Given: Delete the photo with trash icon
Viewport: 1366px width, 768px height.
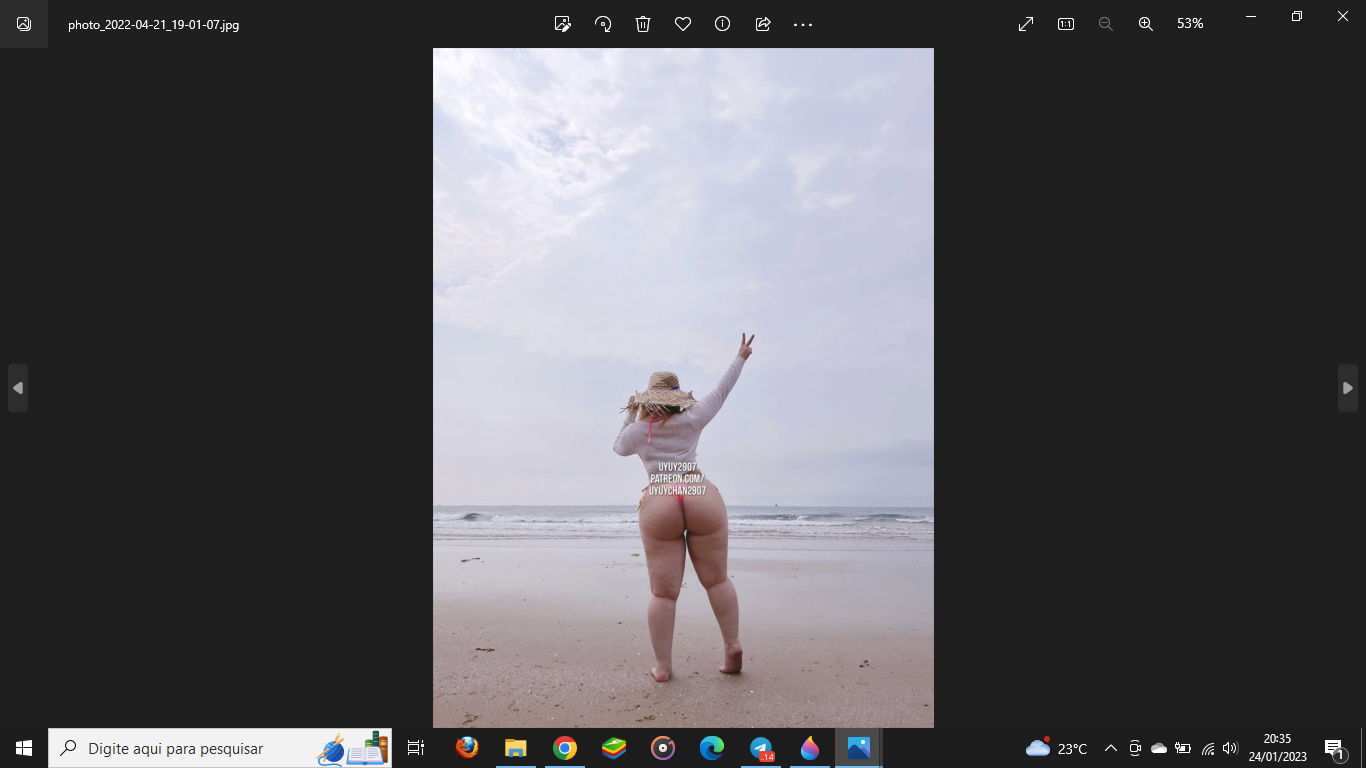Looking at the screenshot, I should [x=643, y=24].
